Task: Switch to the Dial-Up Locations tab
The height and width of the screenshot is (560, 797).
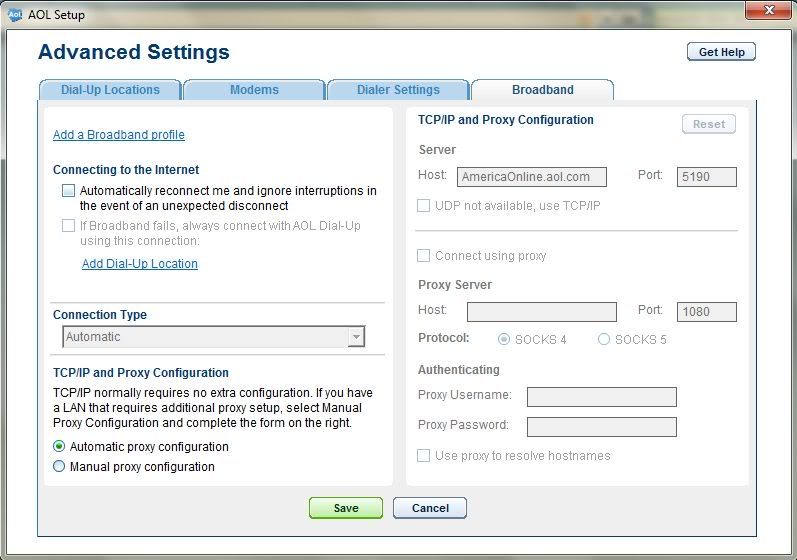Action: pos(110,90)
